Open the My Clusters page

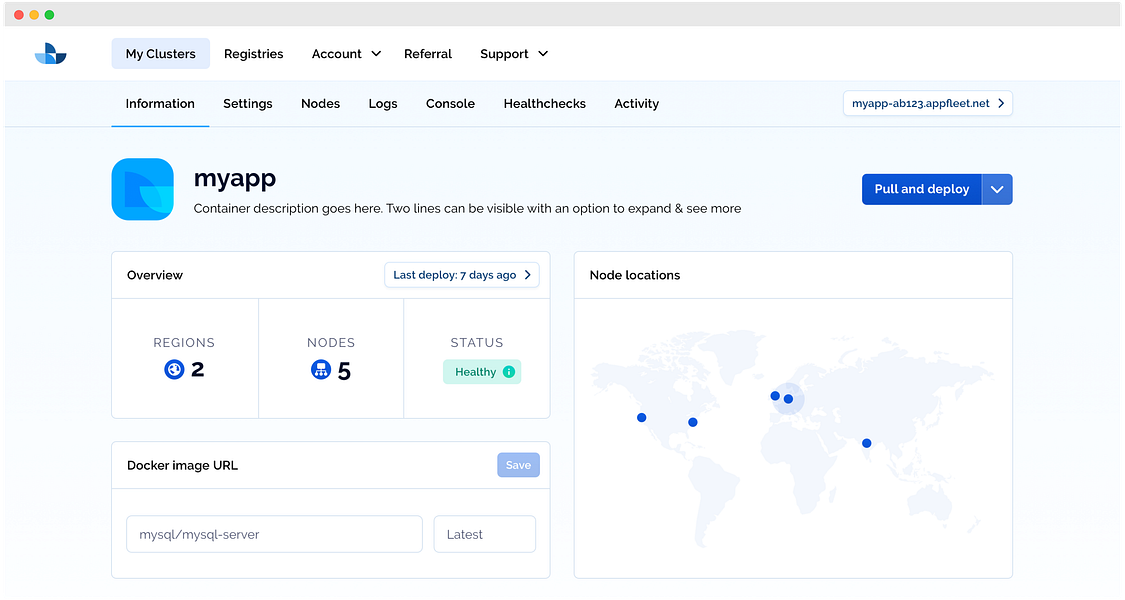click(161, 54)
